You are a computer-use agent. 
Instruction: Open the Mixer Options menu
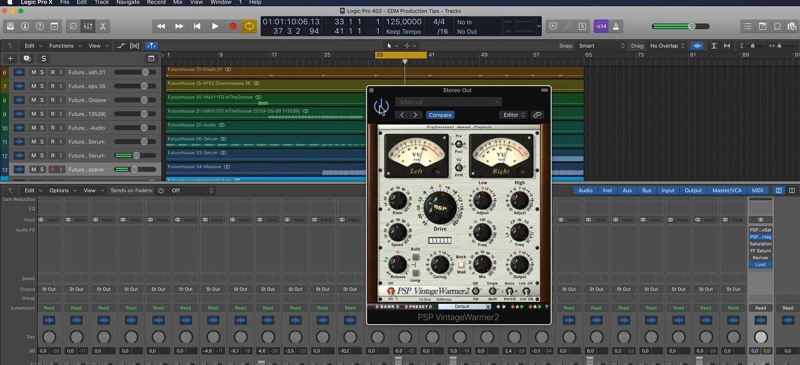click(x=62, y=190)
